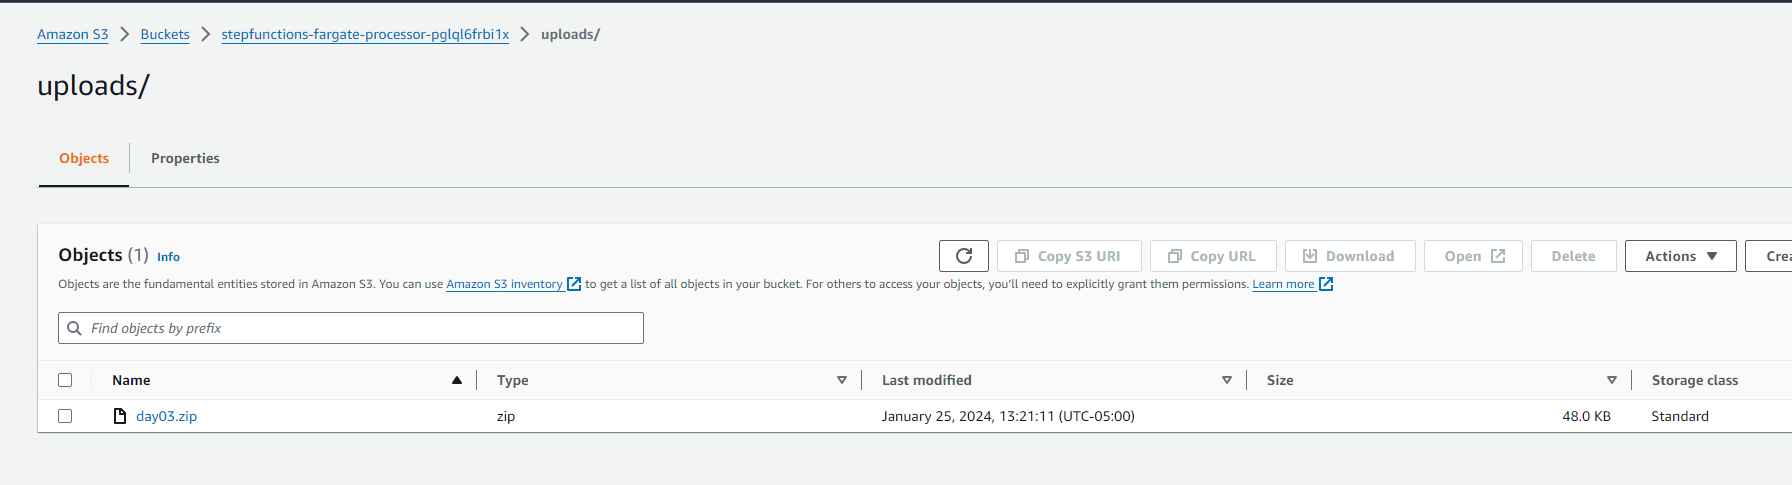The width and height of the screenshot is (1792, 485).
Task: Sort by Type column arrow
Action: point(842,380)
